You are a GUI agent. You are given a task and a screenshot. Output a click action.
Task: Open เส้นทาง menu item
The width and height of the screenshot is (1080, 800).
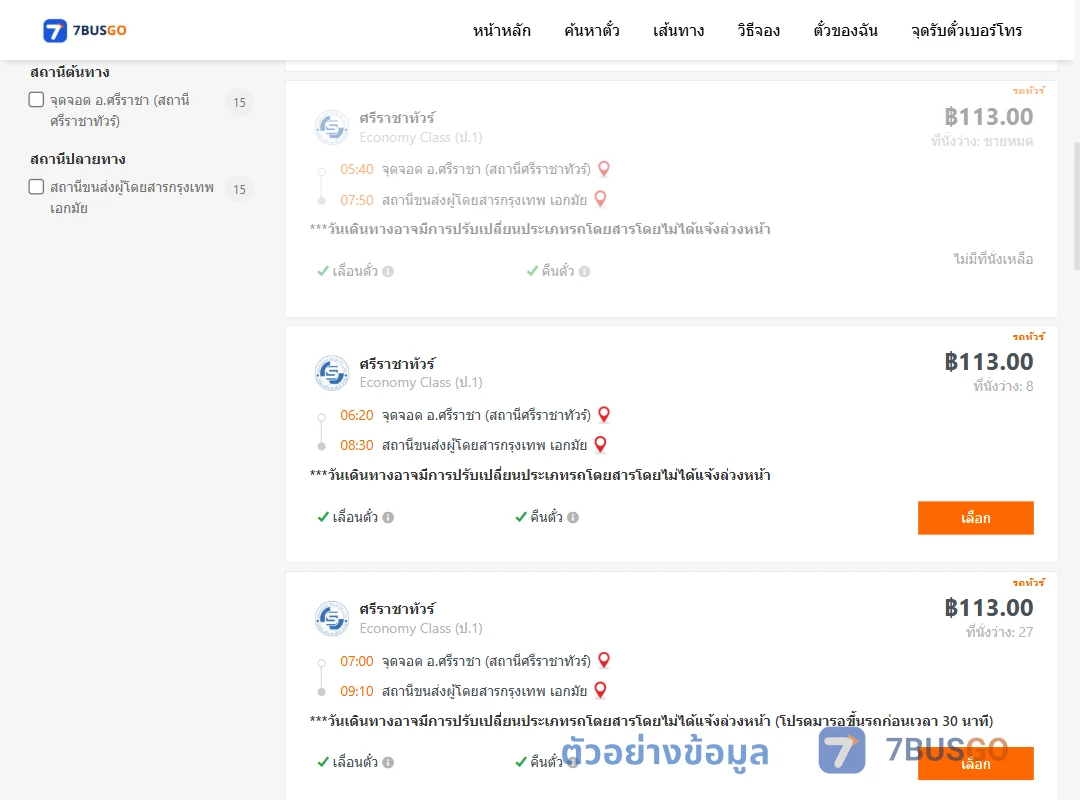pyautogui.click(x=678, y=30)
